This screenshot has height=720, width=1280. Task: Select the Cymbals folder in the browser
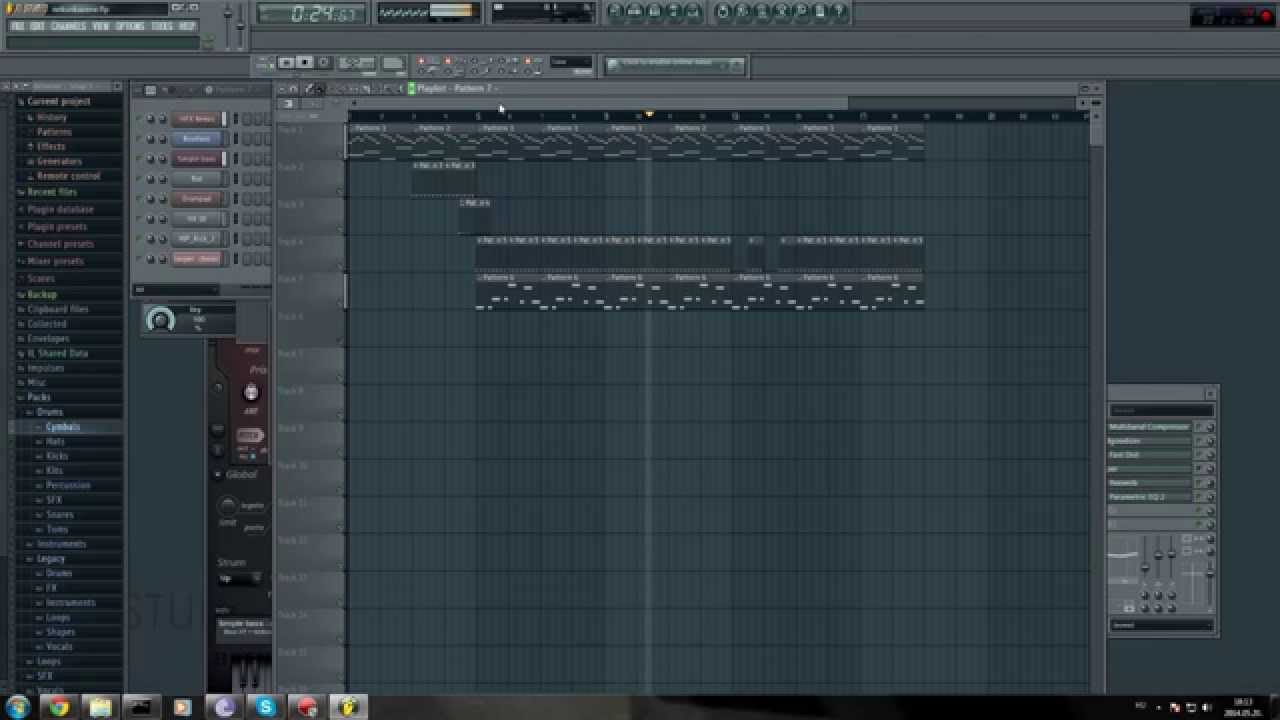[62, 427]
